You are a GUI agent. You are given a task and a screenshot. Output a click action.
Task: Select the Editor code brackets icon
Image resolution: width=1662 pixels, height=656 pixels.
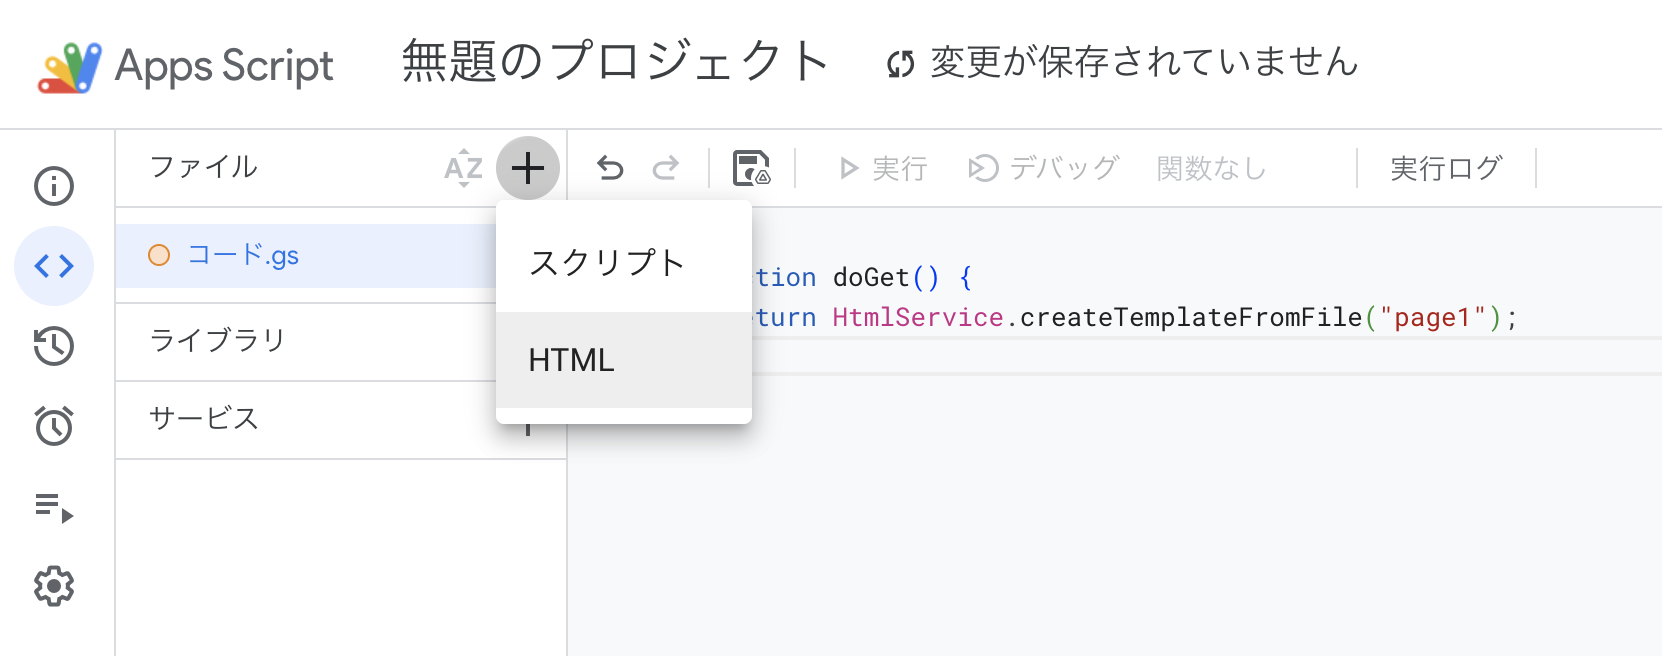tap(54, 266)
